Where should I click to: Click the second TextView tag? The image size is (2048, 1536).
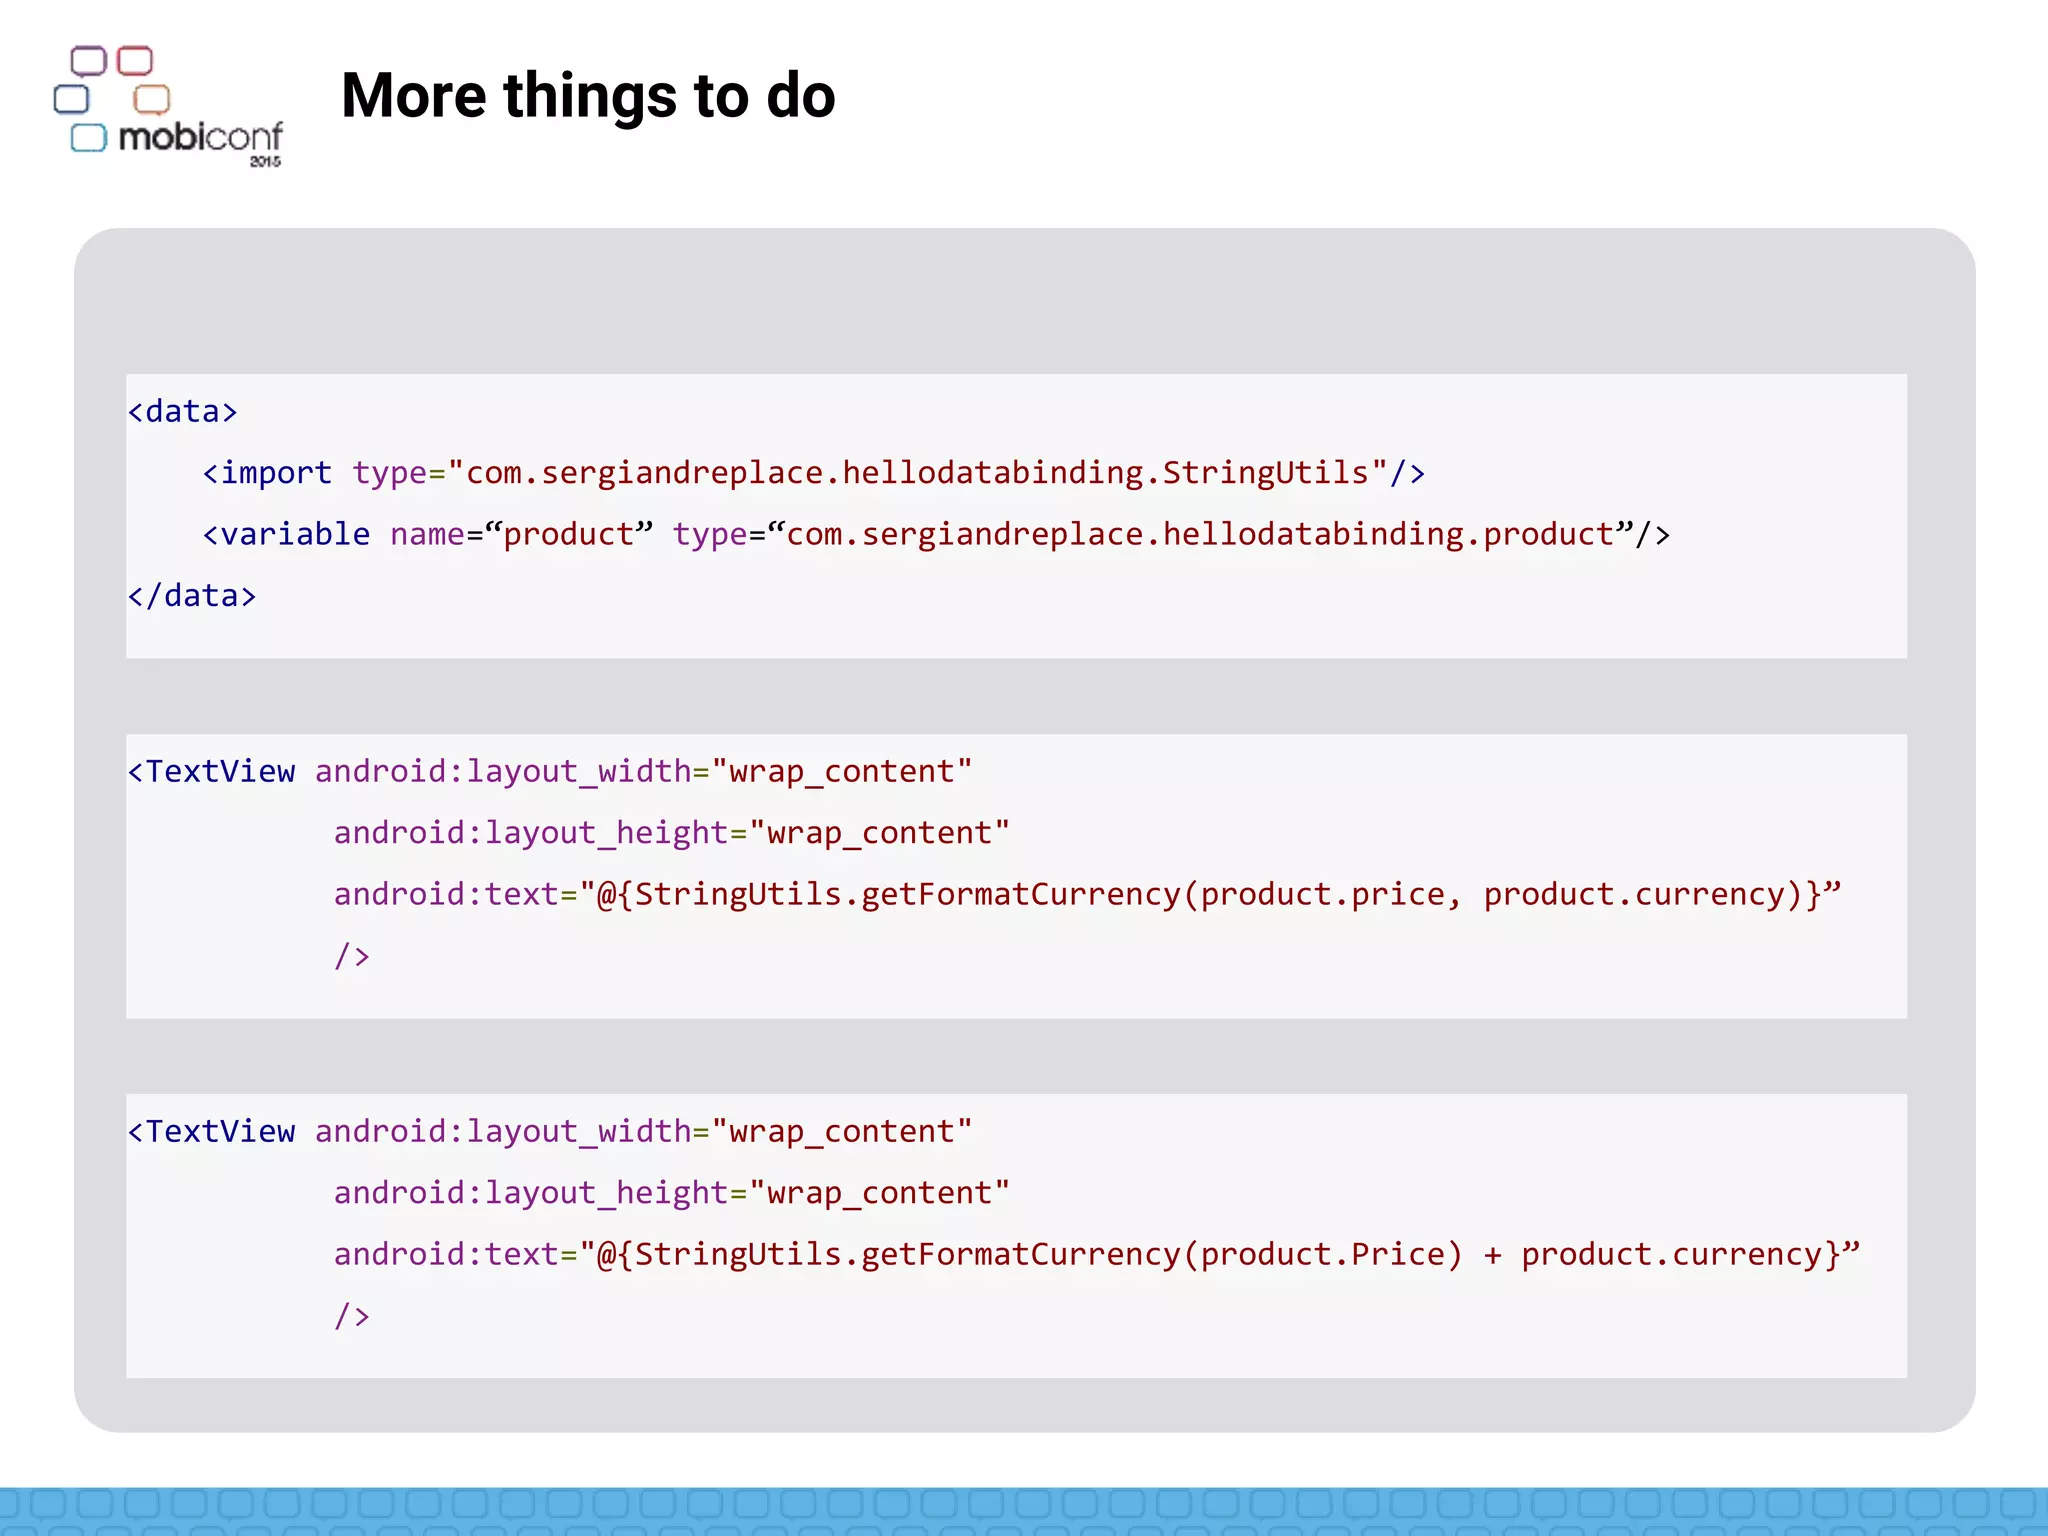coord(212,1131)
